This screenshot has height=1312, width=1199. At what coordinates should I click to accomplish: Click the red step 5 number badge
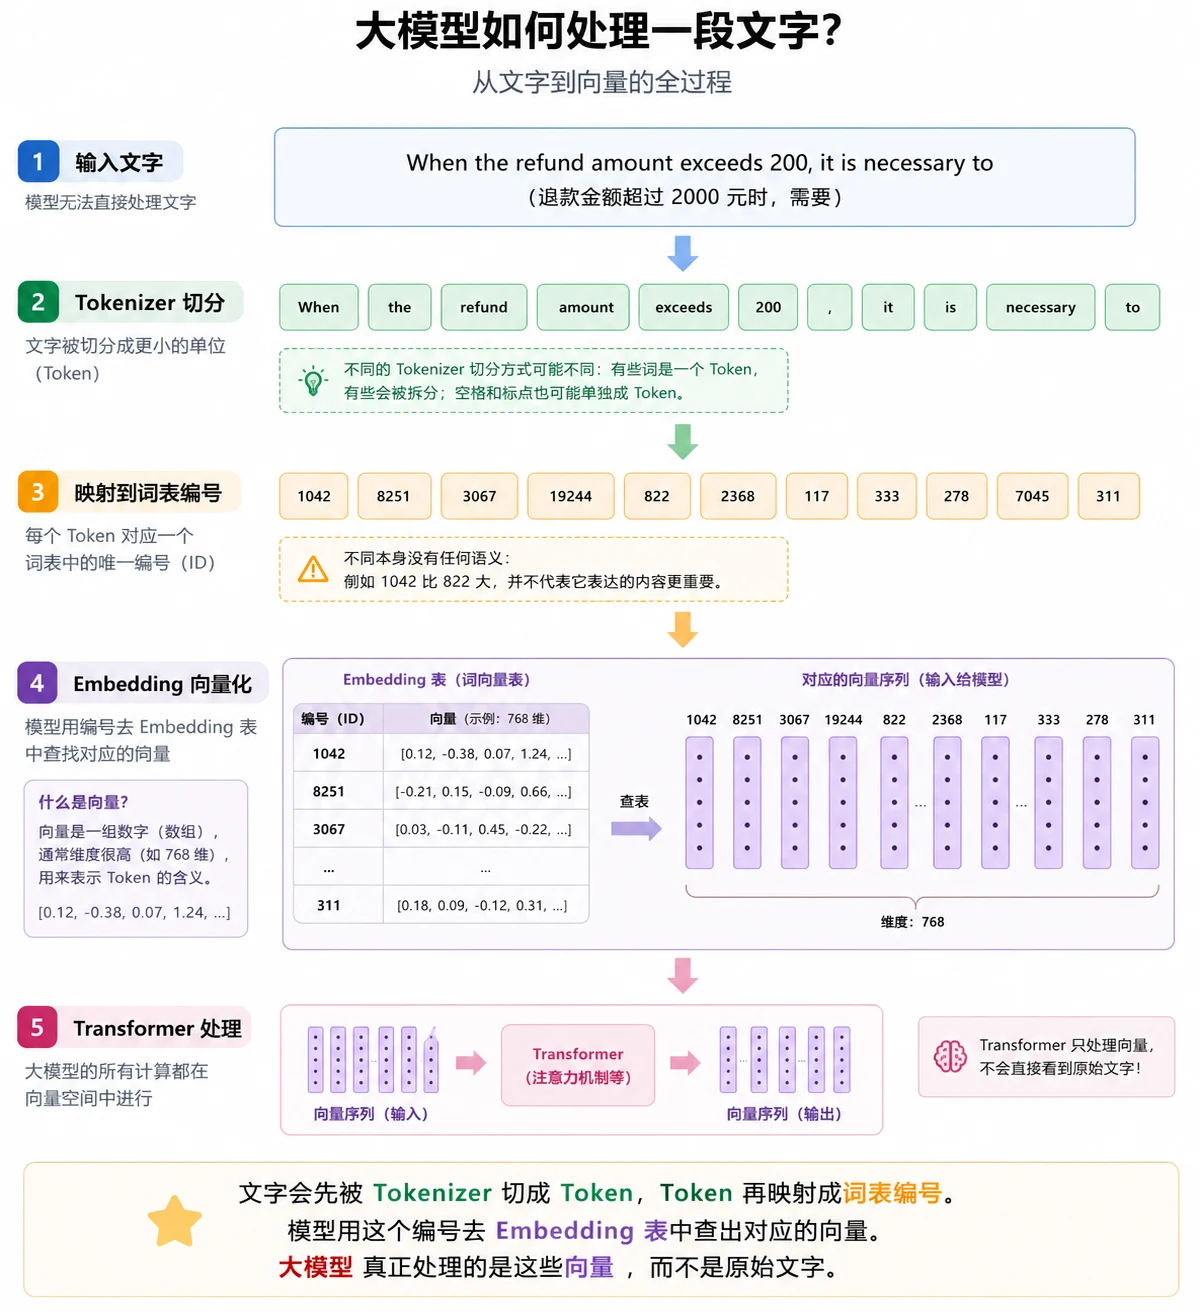tap(37, 1027)
